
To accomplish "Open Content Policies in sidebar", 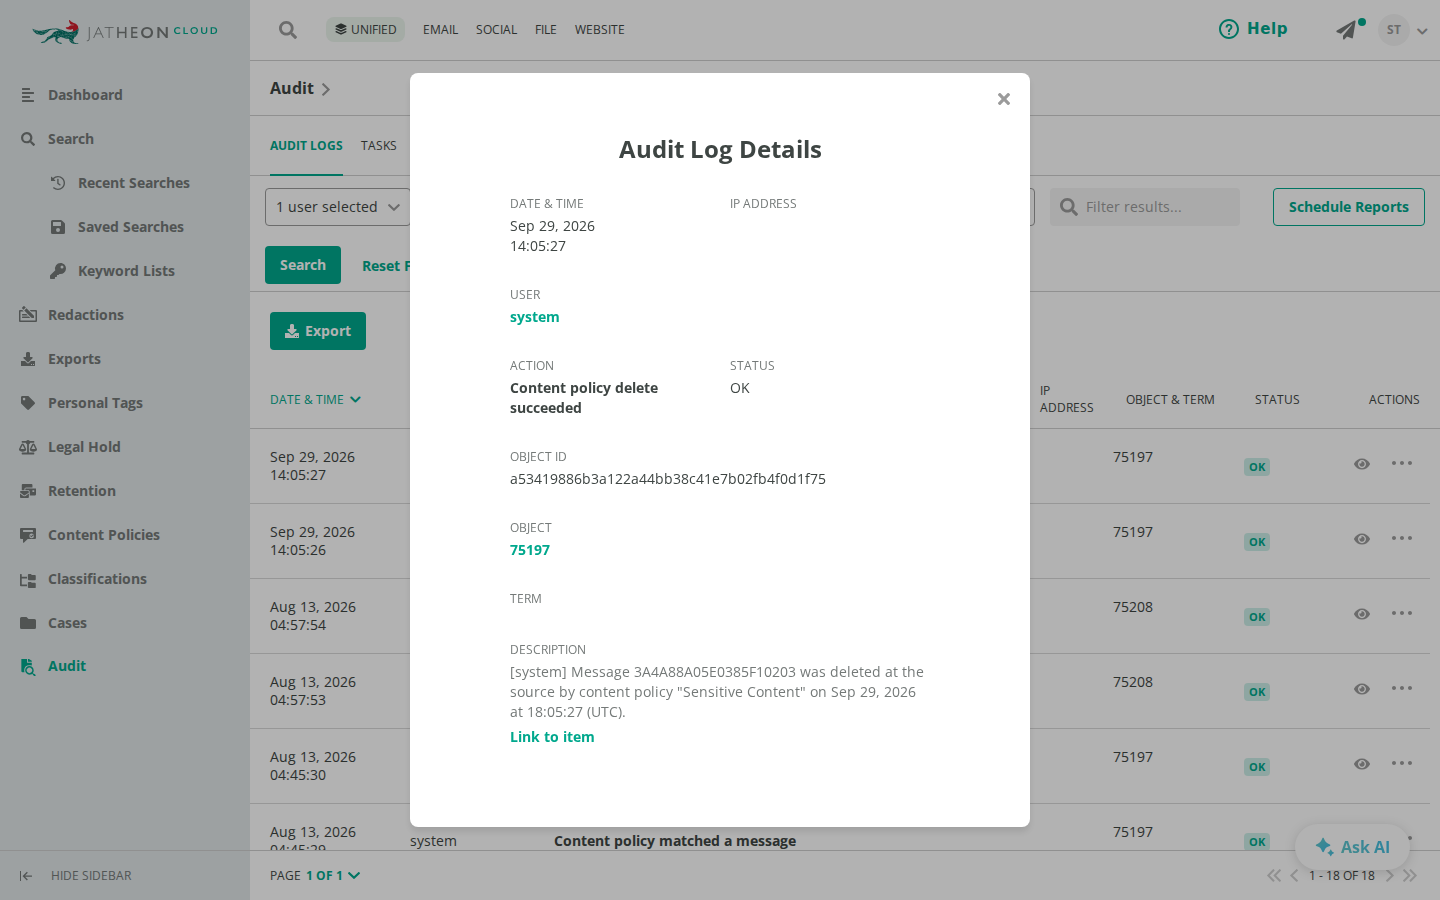I will pyautogui.click(x=104, y=535).
